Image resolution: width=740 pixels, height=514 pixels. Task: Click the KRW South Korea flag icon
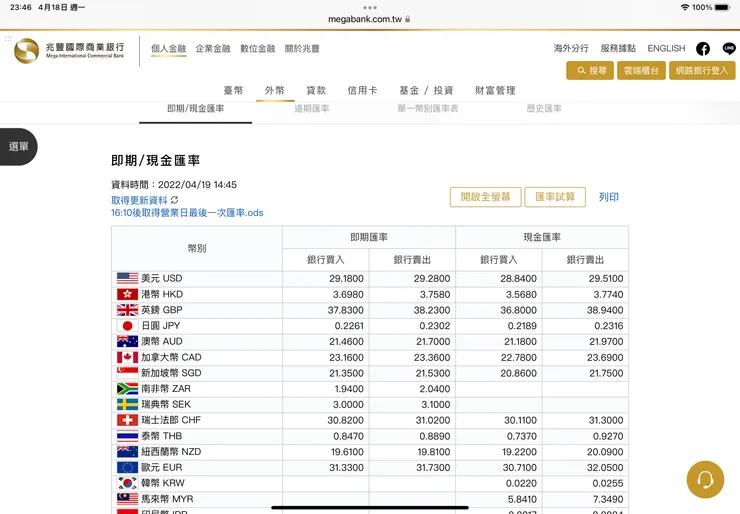coord(127,483)
